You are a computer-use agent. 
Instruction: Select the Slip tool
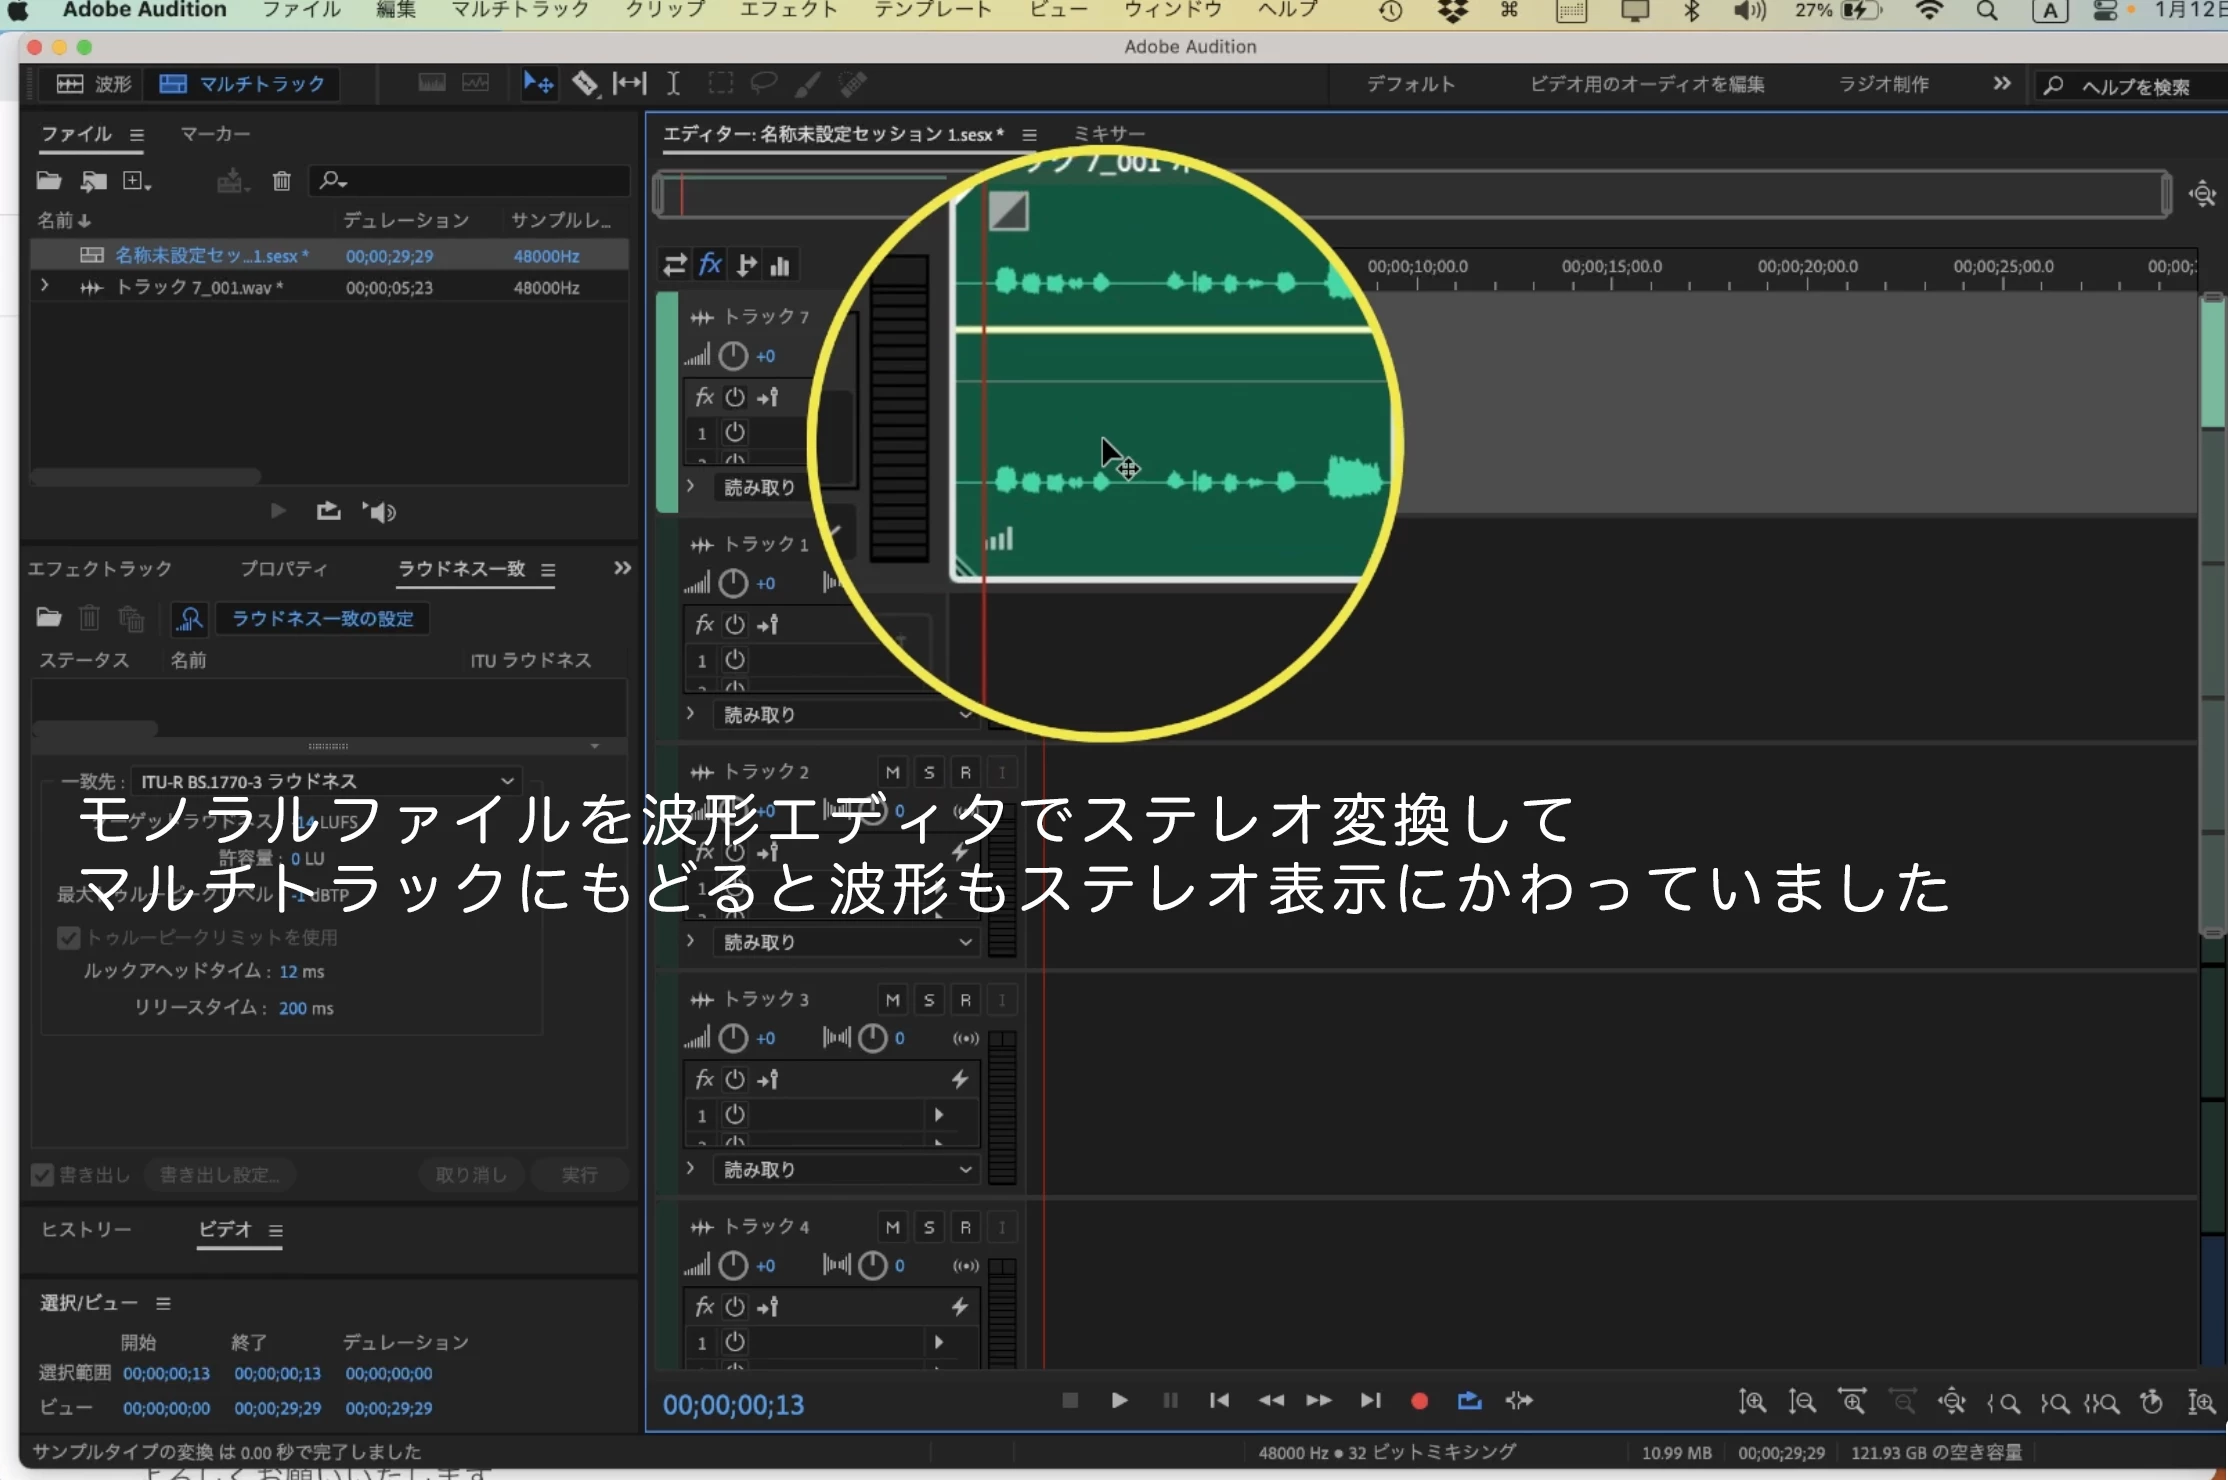(x=629, y=84)
